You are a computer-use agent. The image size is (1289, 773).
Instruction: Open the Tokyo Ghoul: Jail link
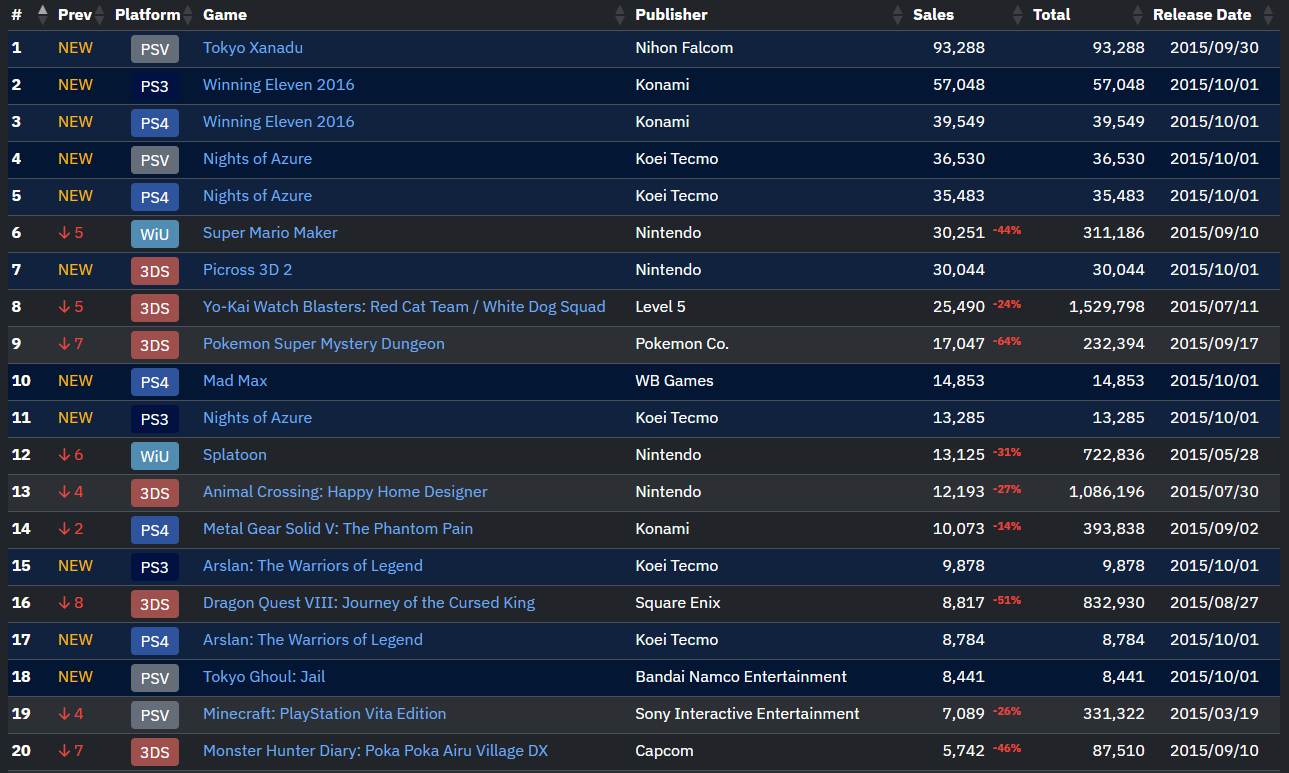[264, 677]
